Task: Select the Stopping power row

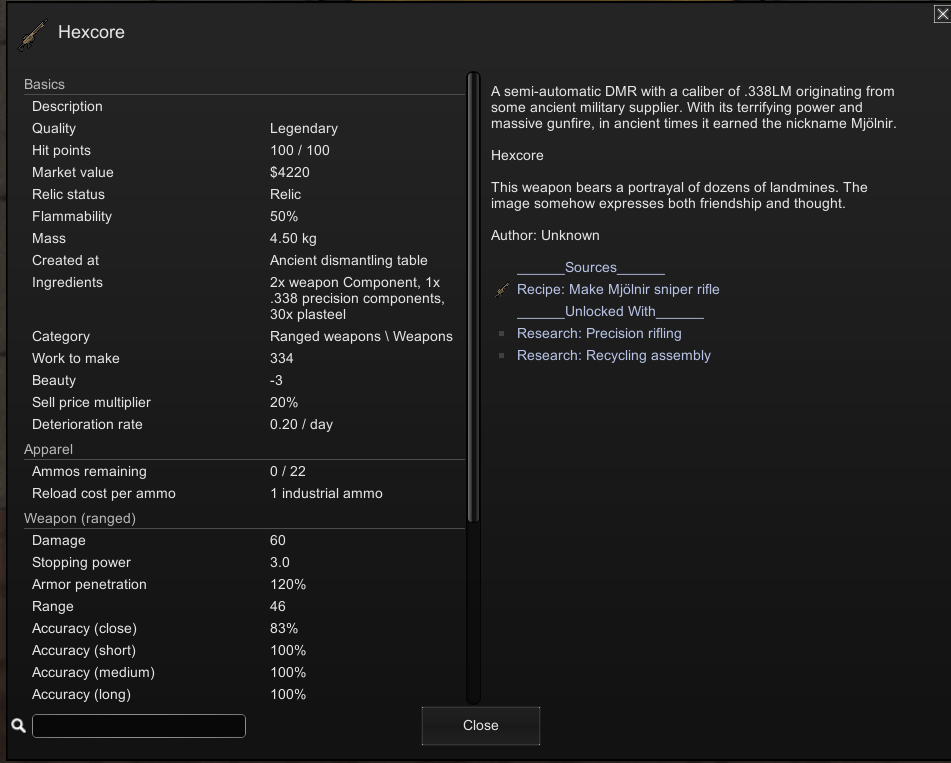Action: (x=244, y=562)
